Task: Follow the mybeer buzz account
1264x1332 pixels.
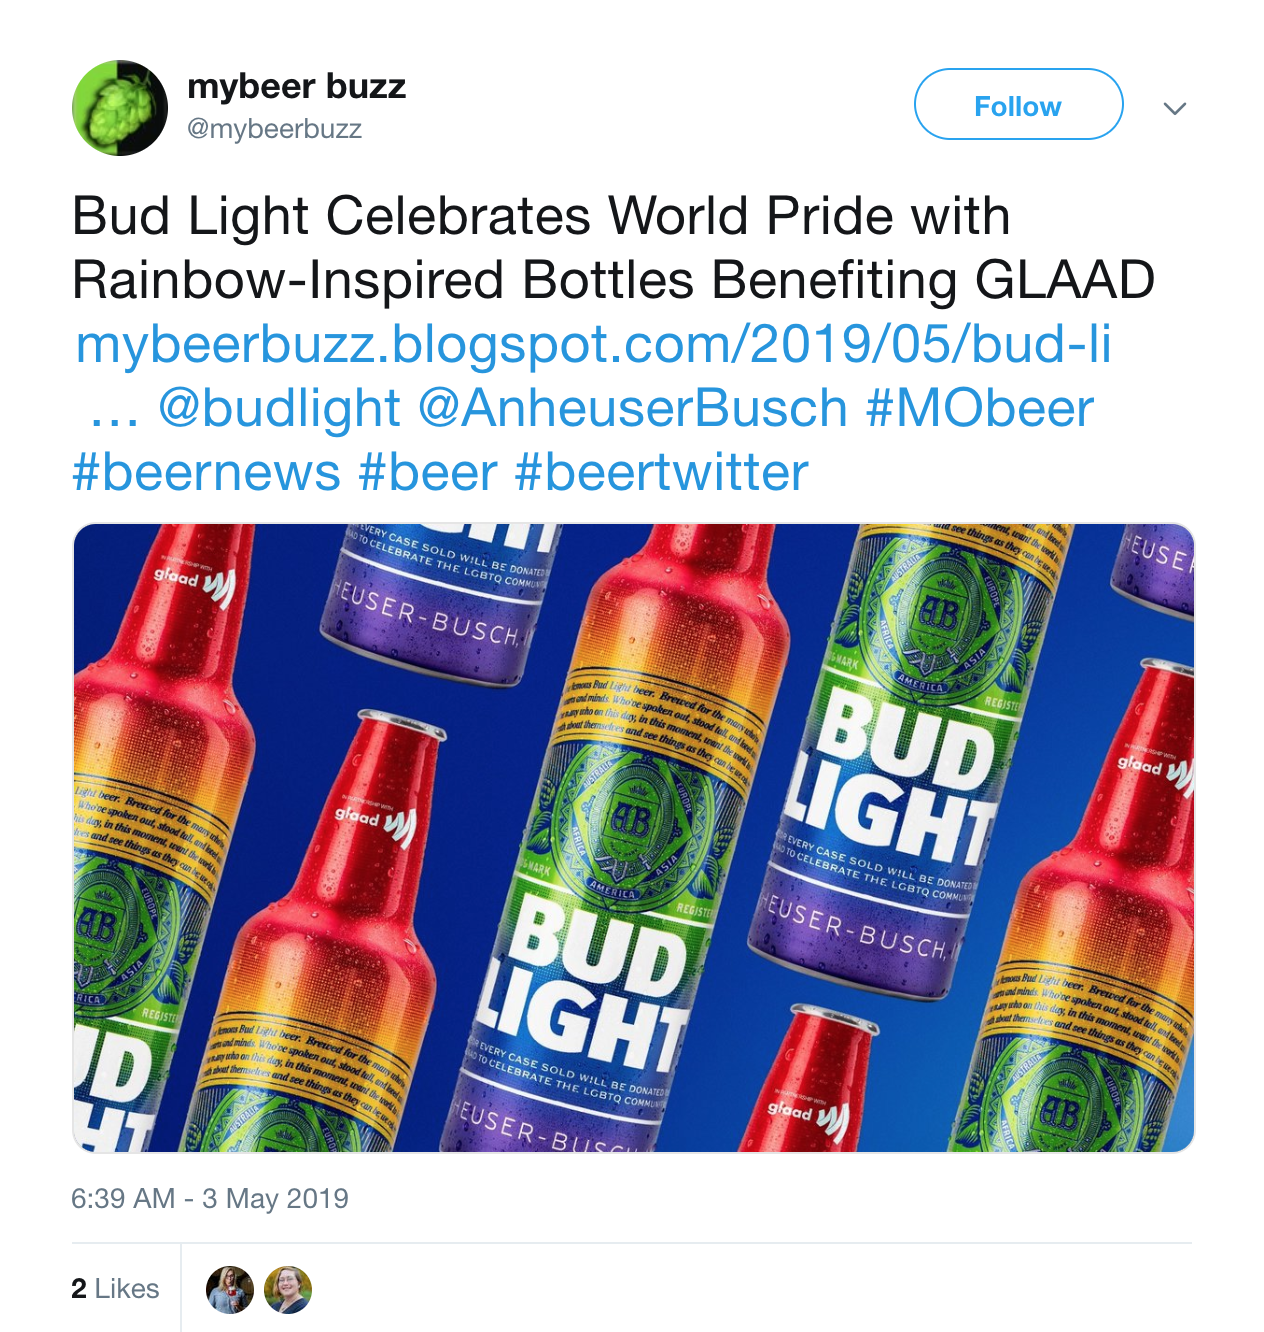Action: click(x=1018, y=105)
